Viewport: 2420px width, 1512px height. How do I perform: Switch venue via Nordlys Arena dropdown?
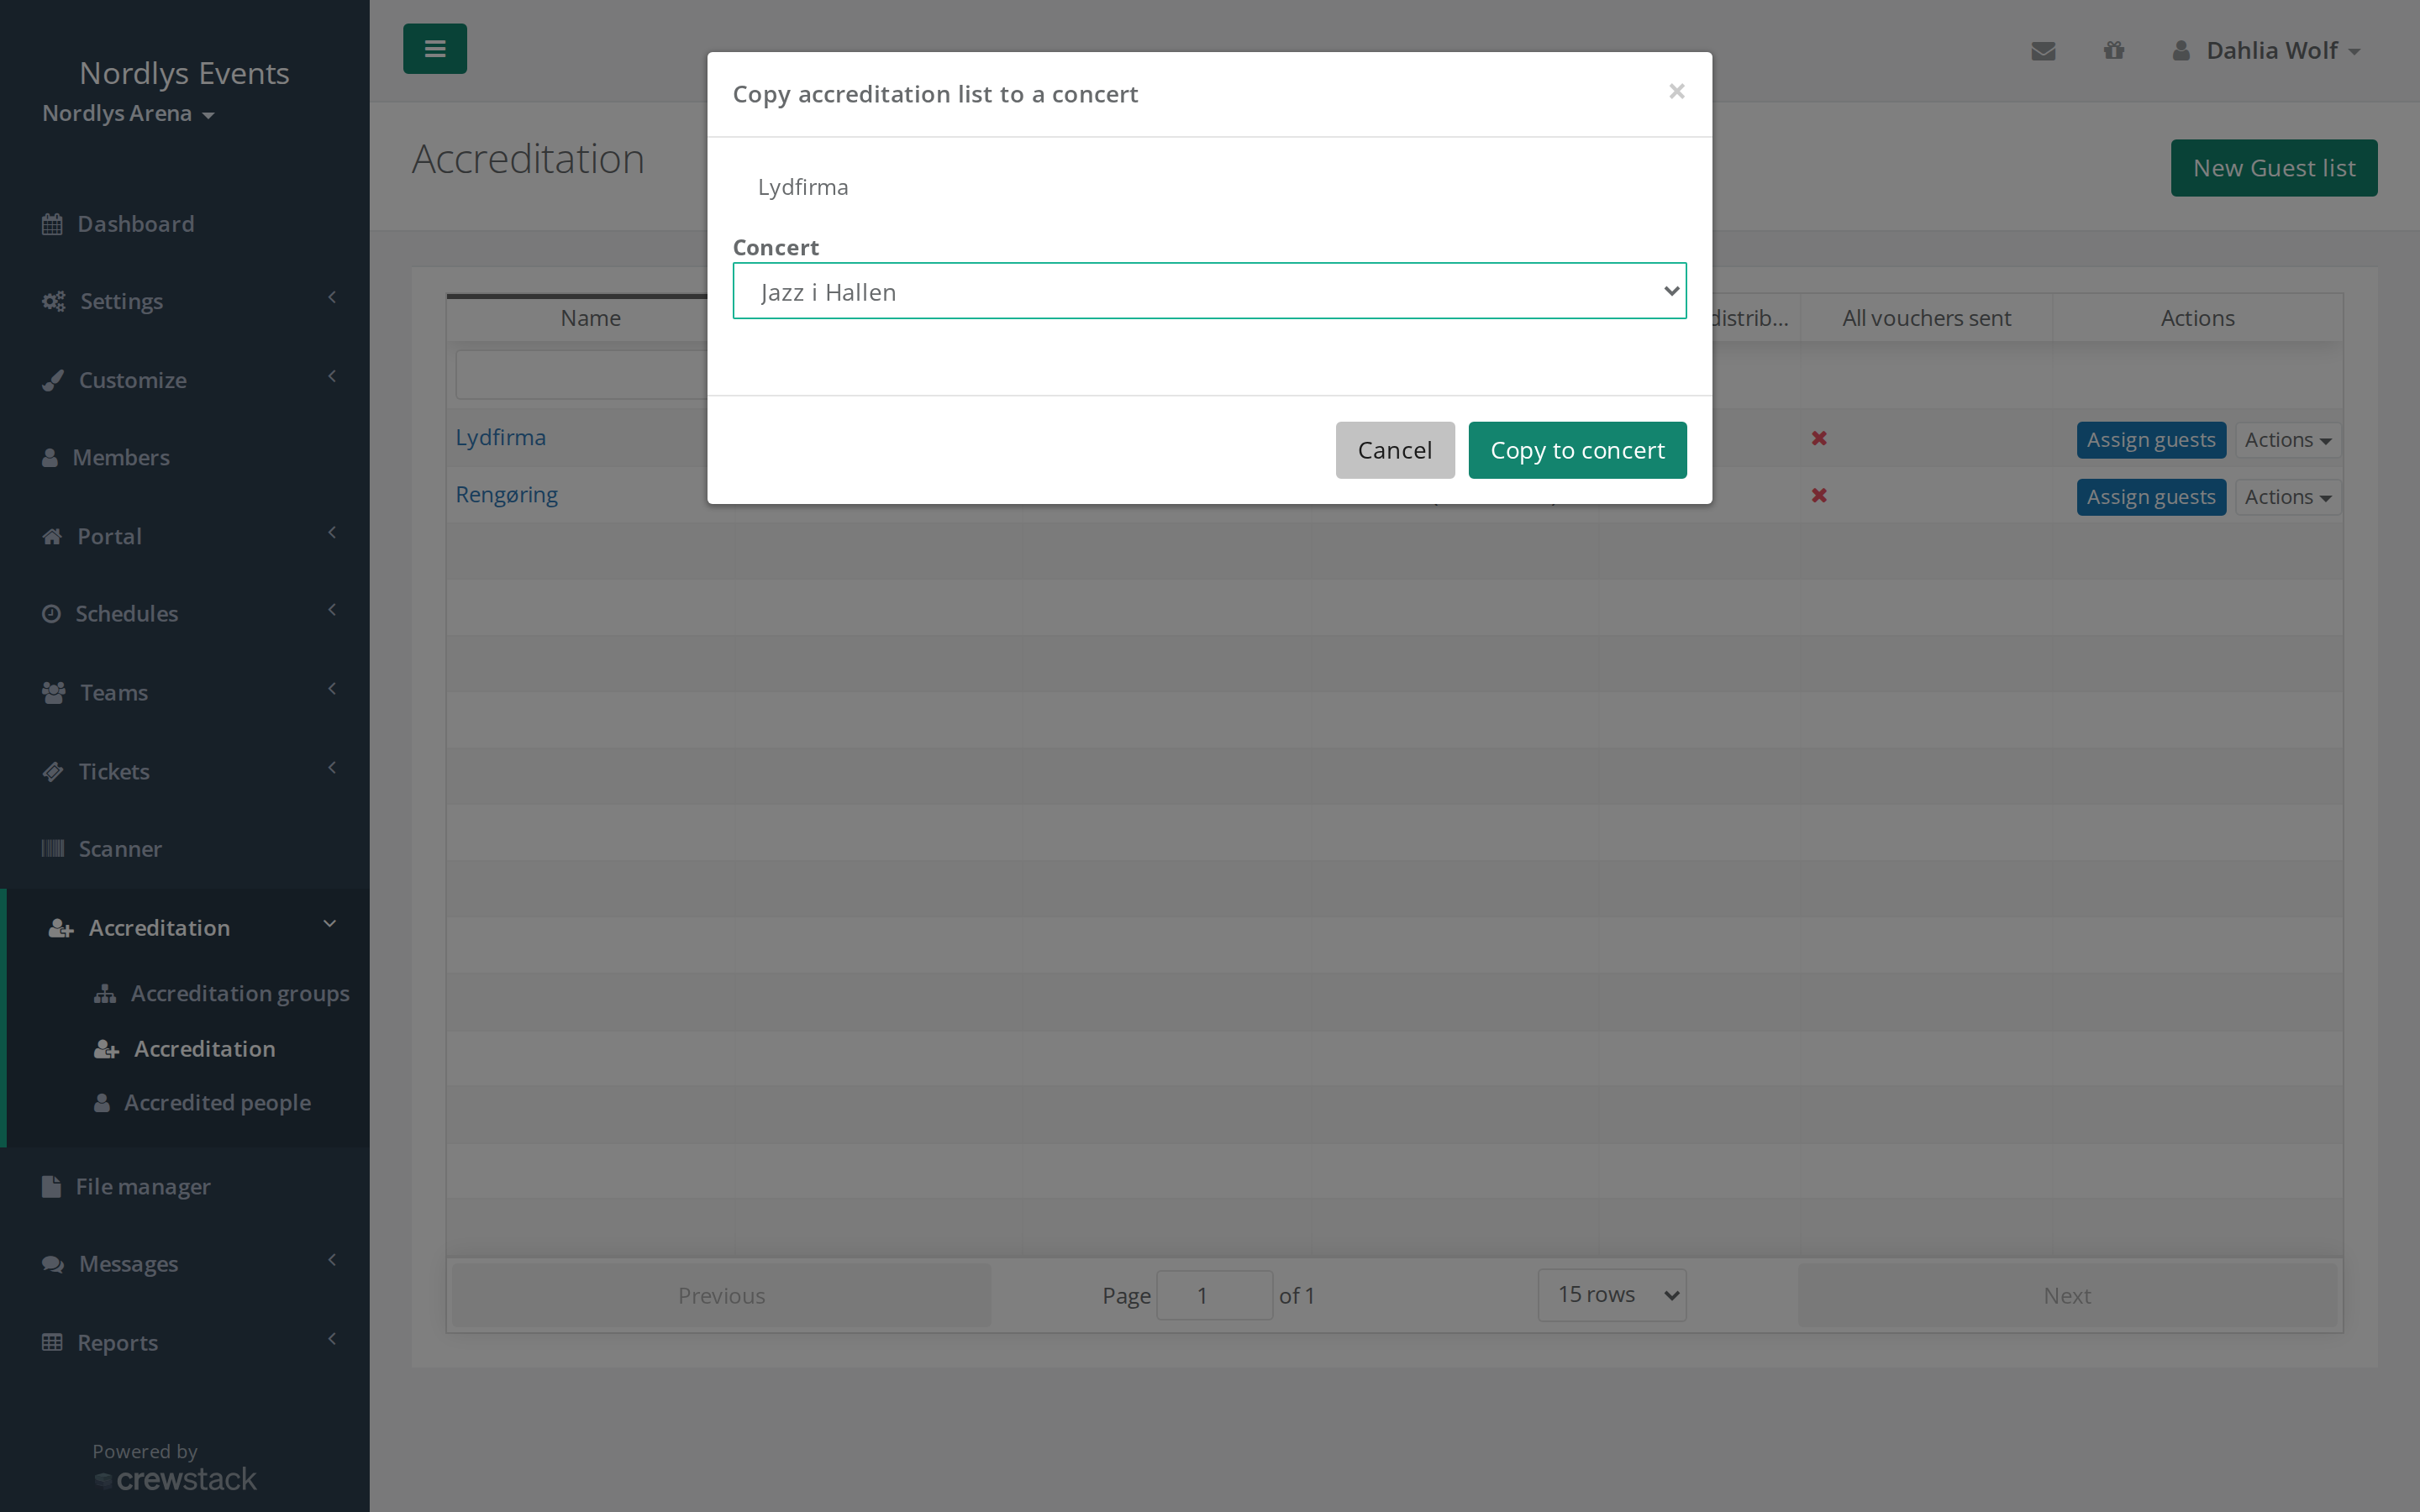coord(128,114)
